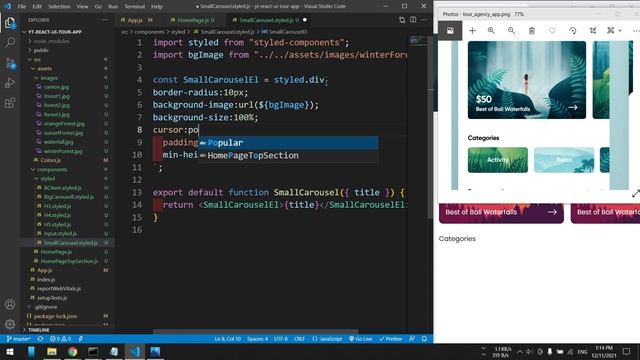Click master branch in status bar

(19, 339)
